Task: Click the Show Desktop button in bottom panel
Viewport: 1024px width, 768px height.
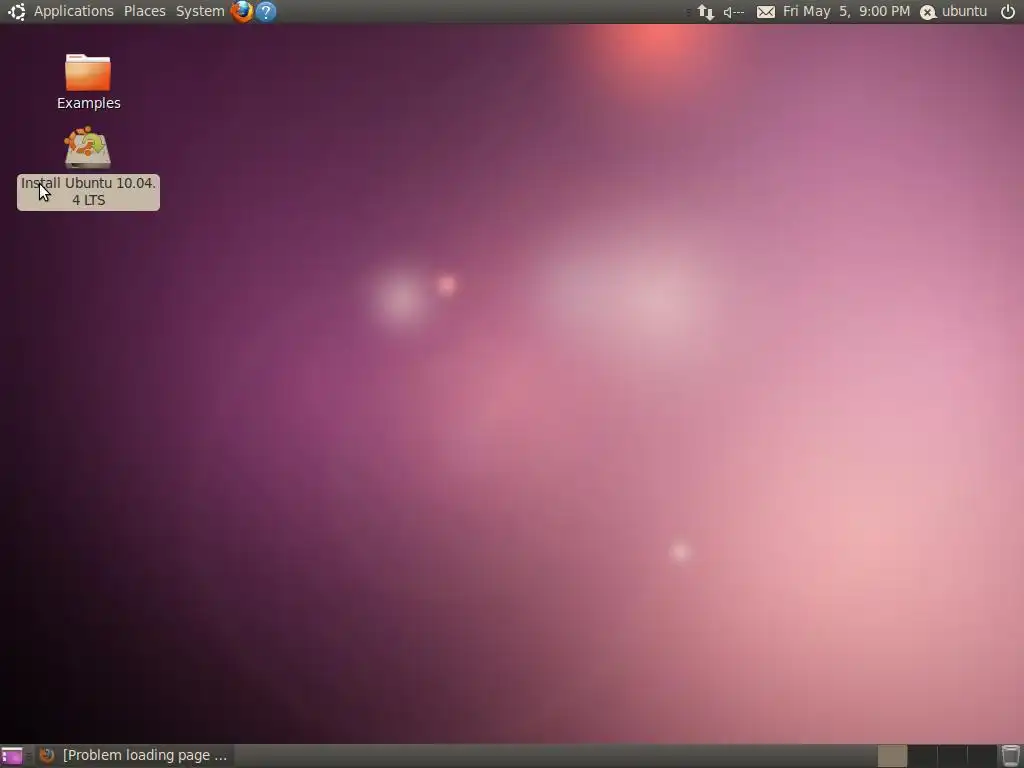Action: [12, 756]
